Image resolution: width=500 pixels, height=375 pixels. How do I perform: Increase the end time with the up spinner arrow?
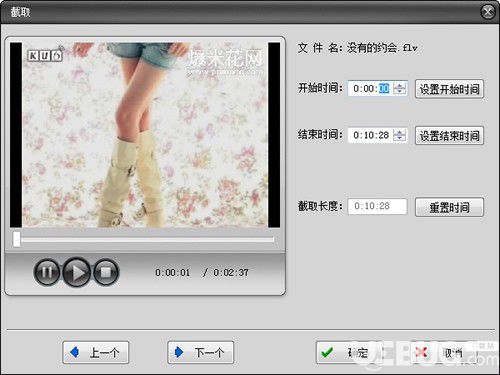[x=399, y=132]
